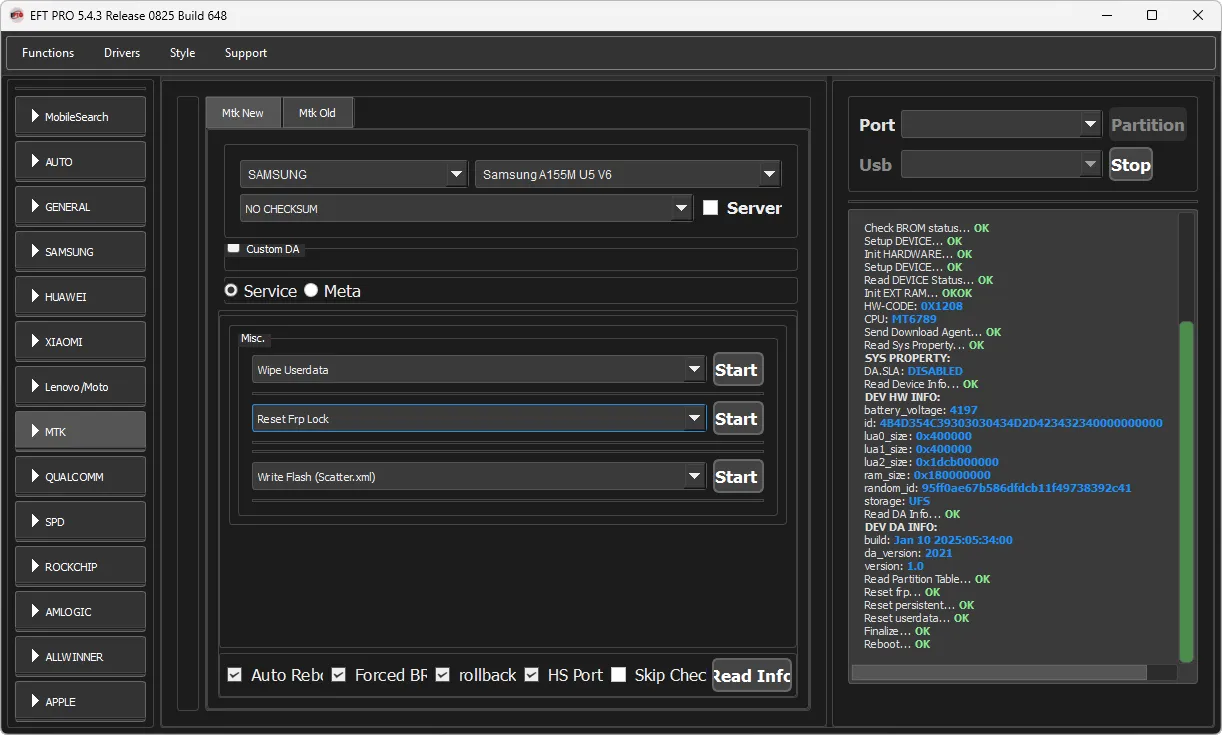Image resolution: width=1222 pixels, height=735 pixels.
Task: Expand the MobileSearch sidebar arrow
Action: coord(35,117)
